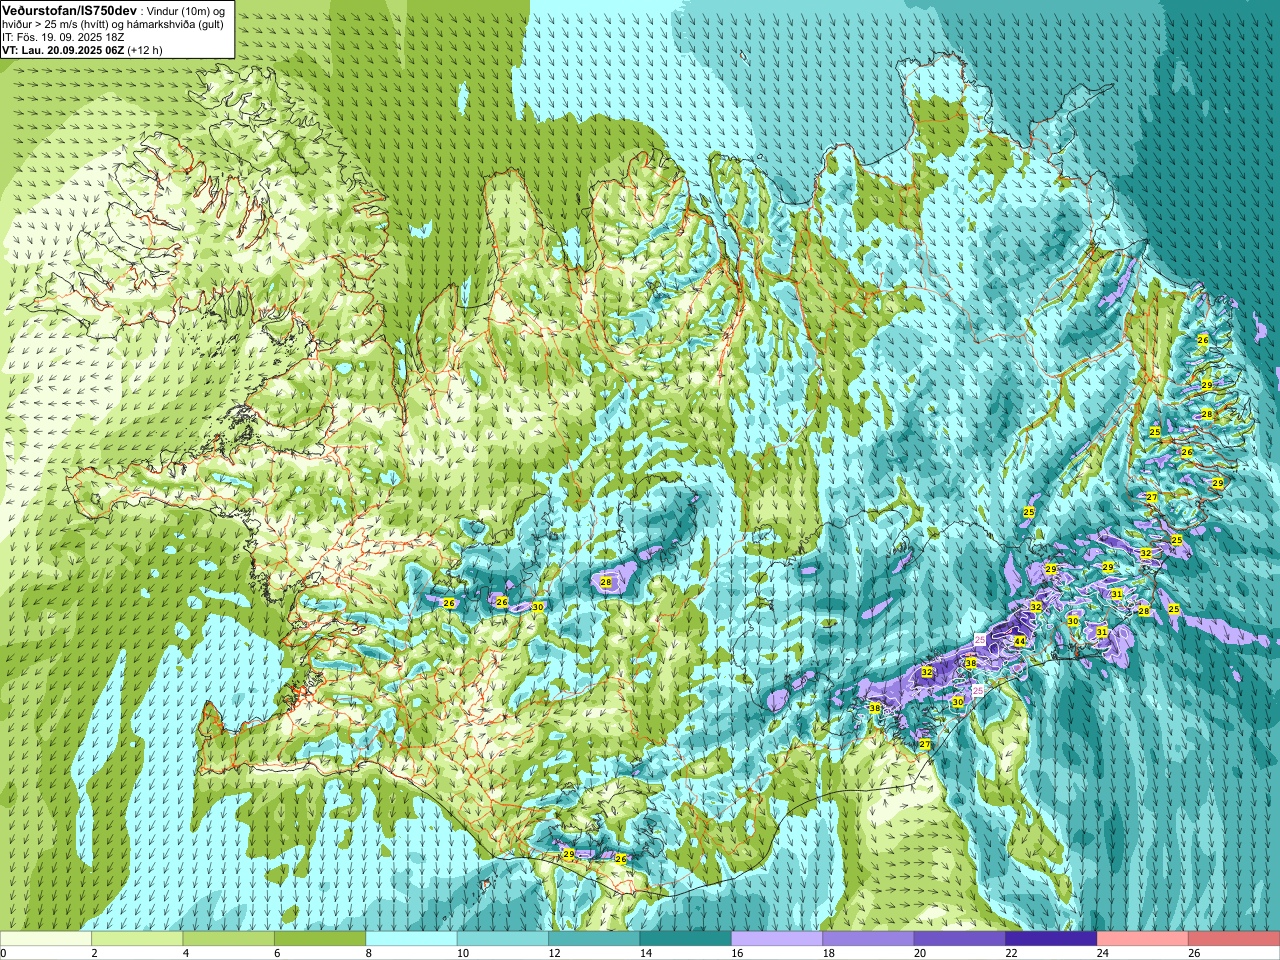Select the 20–22 m/s purple legend swatch
The height and width of the screenshot is (960, 1280).
[960, 939]
